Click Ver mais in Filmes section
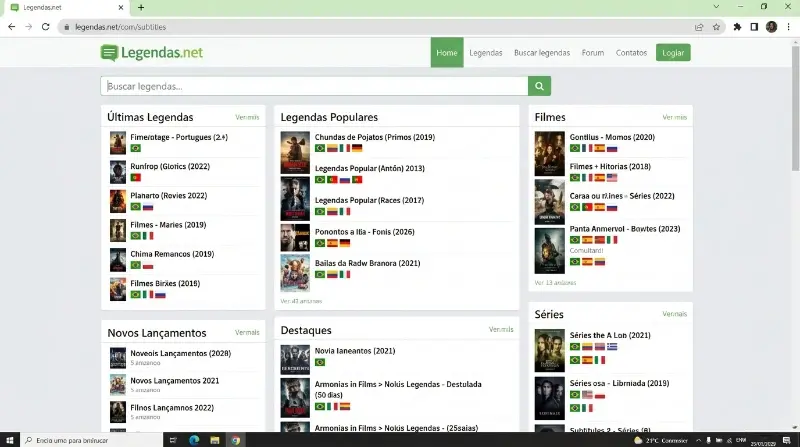 click(674, 117)
